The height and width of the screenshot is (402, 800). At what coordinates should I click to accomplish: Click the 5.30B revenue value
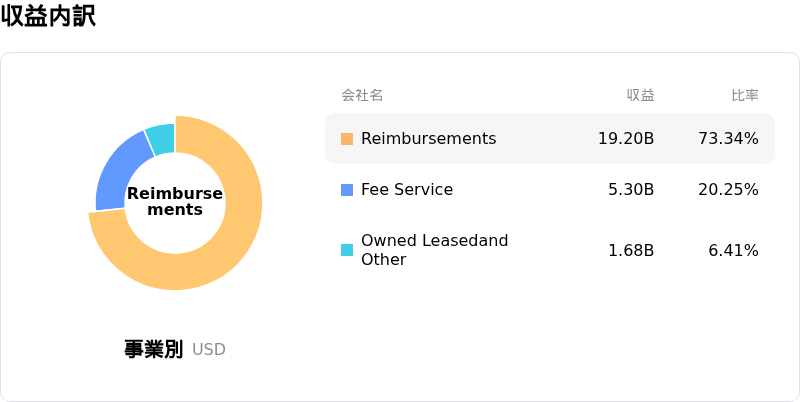631,190
